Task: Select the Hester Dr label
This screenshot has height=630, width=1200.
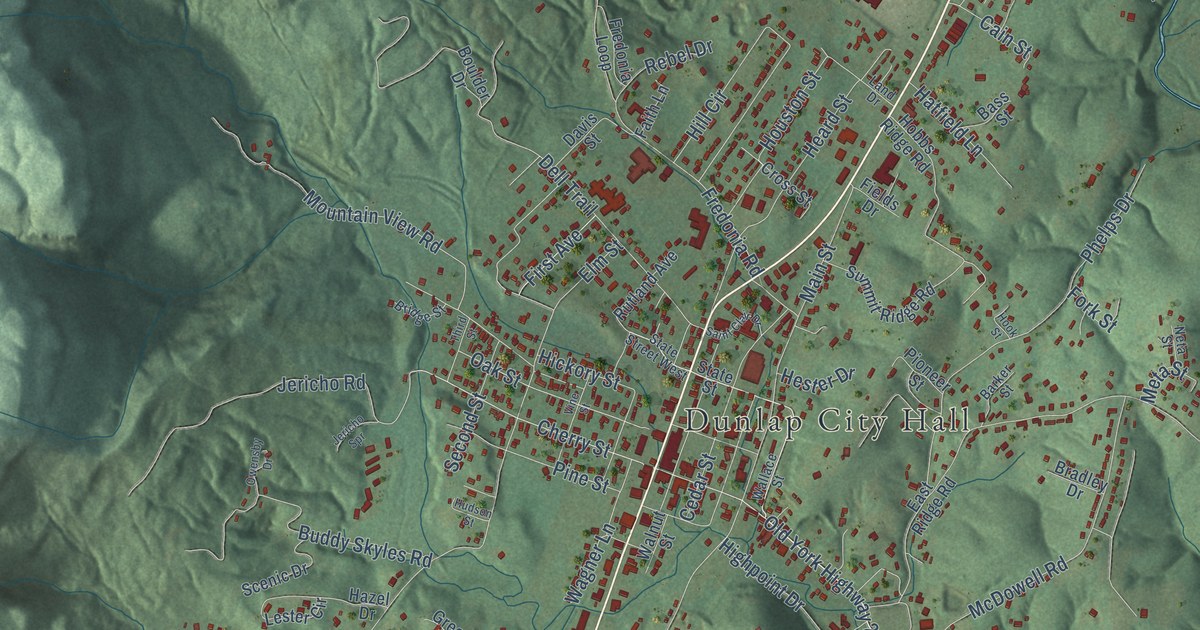Action: (x=818, y=378)
